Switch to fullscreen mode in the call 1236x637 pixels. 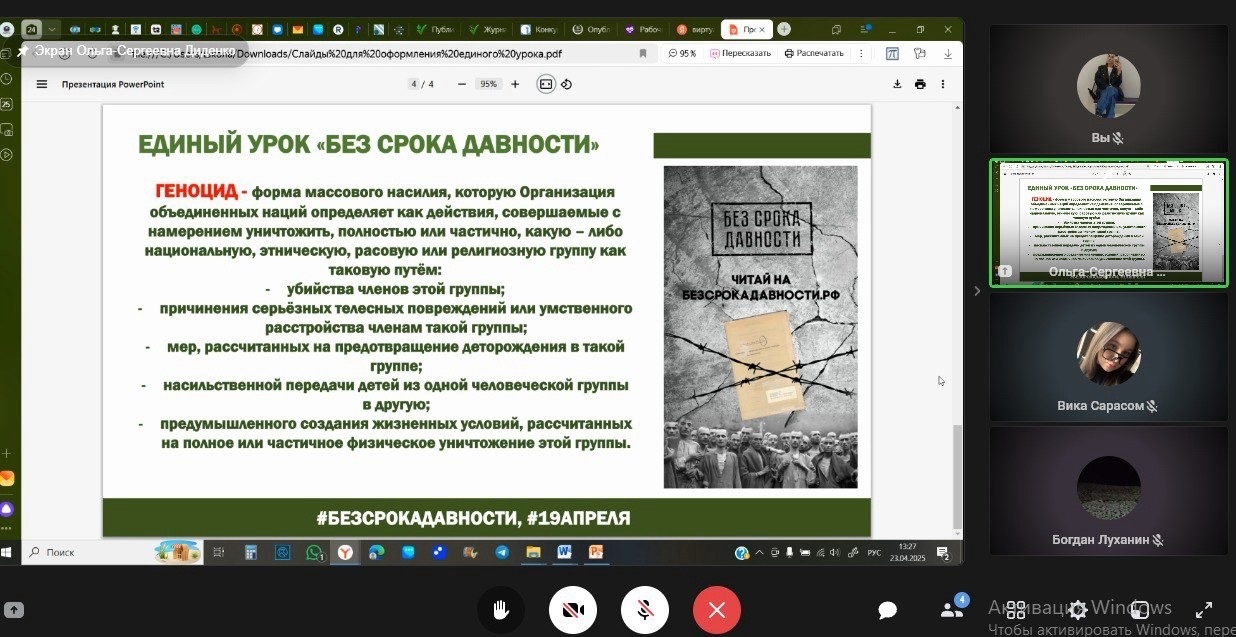1204,610
